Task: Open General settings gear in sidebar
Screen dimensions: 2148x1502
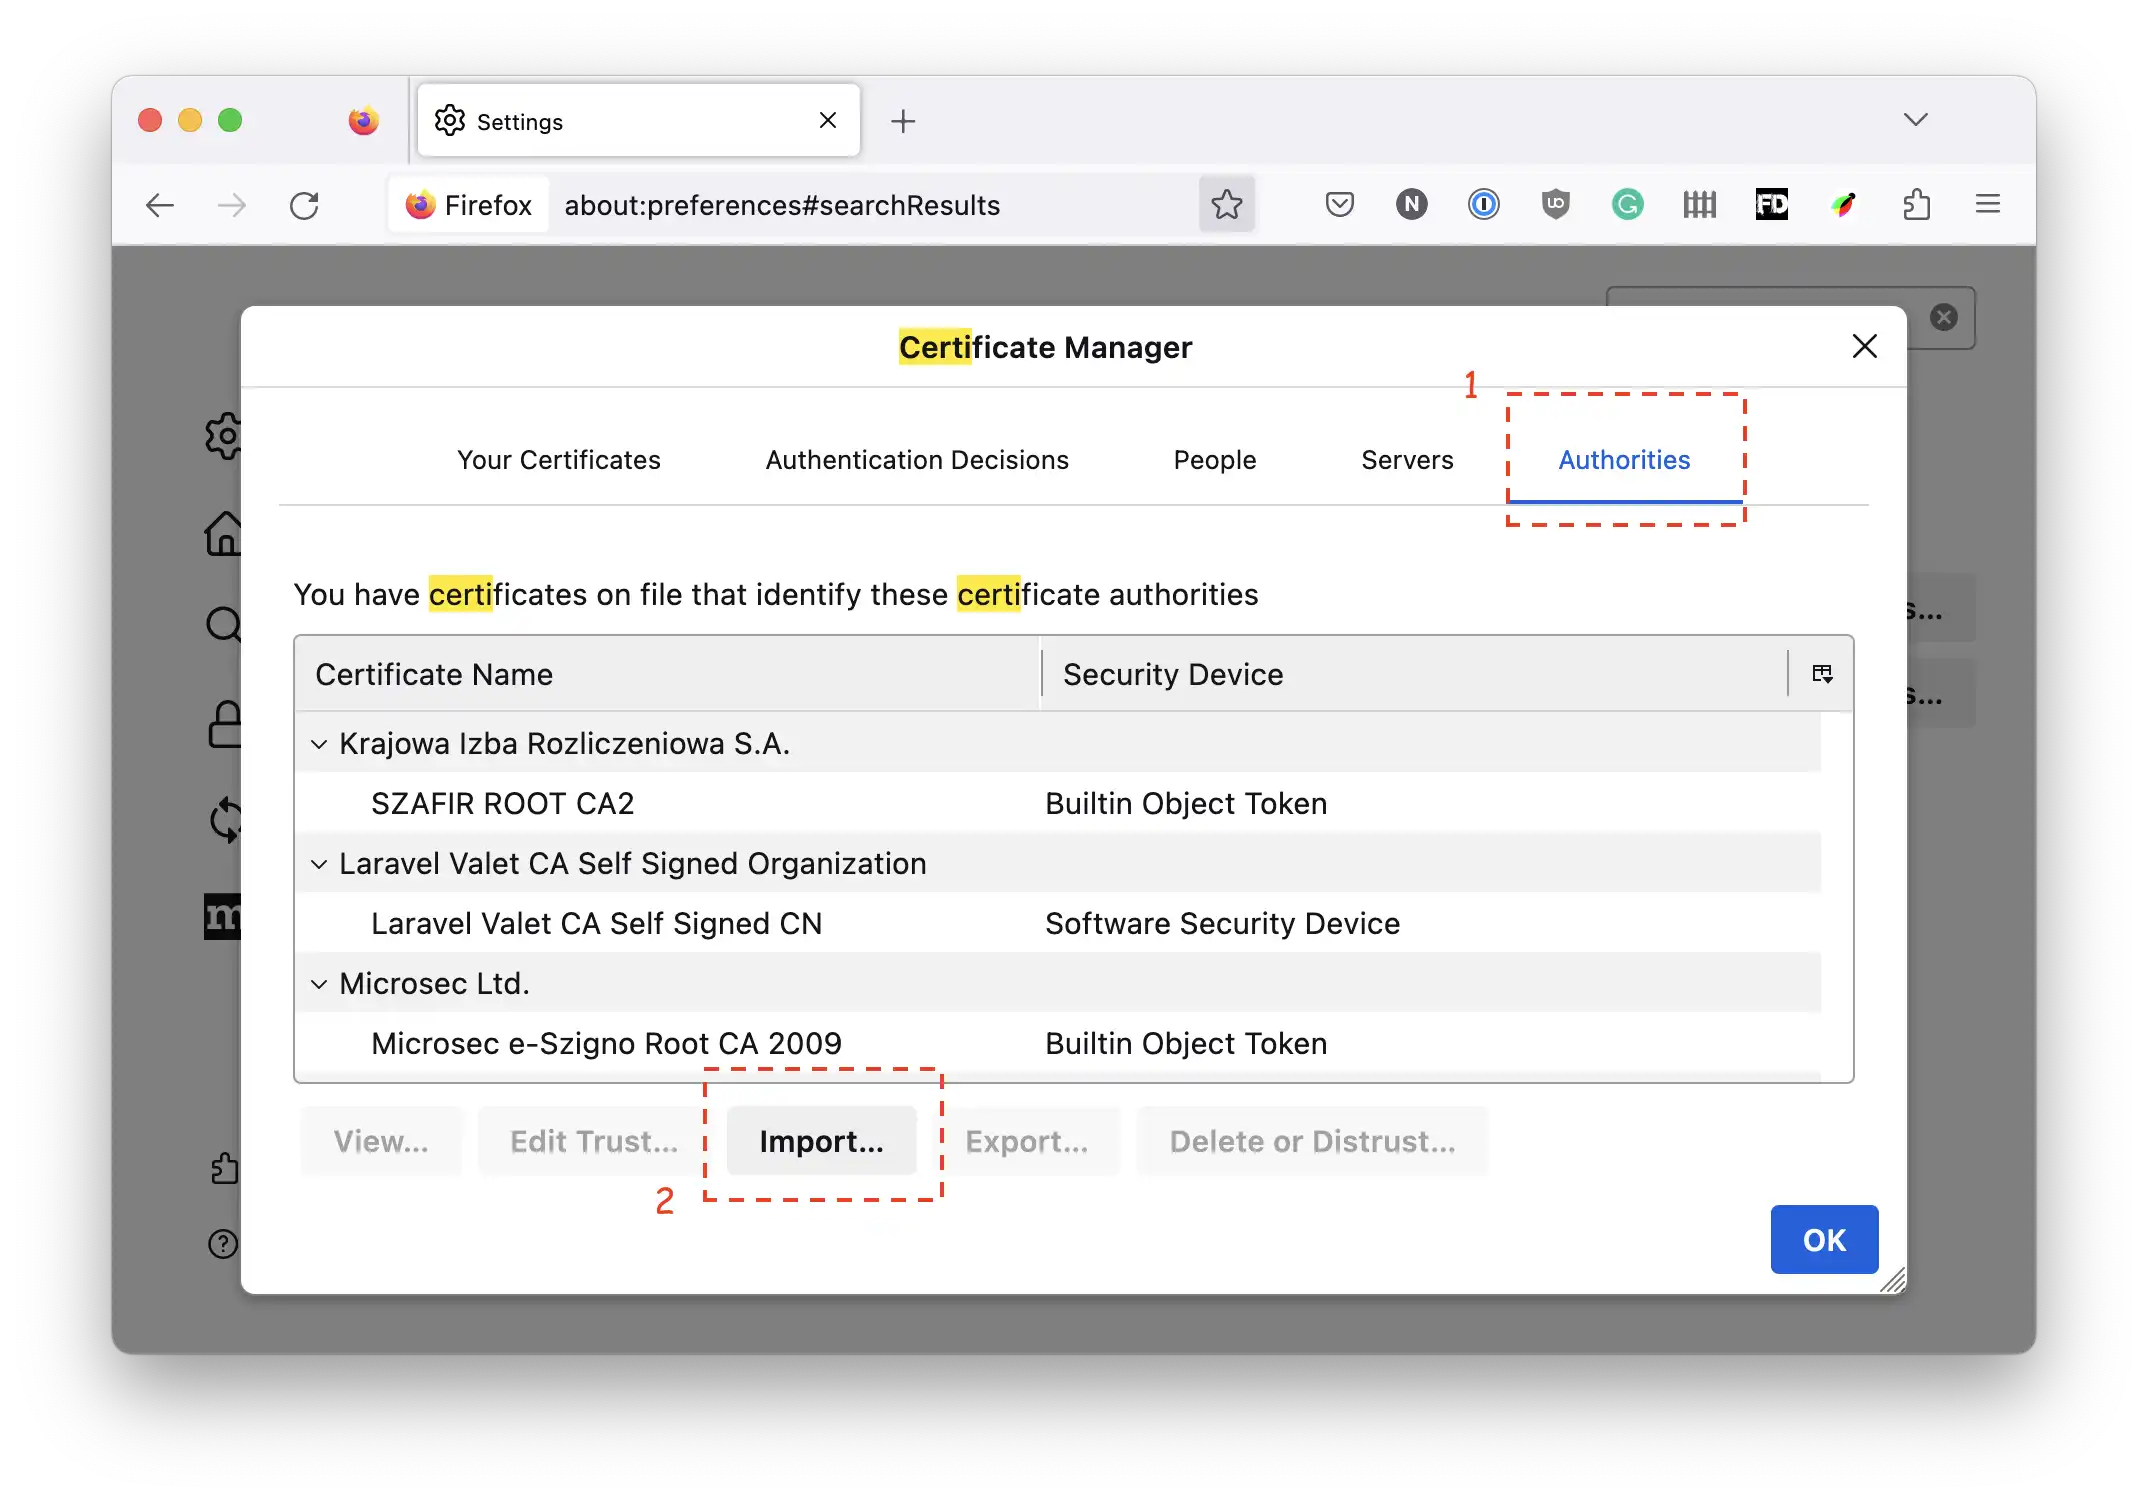Action: point(224,435)
